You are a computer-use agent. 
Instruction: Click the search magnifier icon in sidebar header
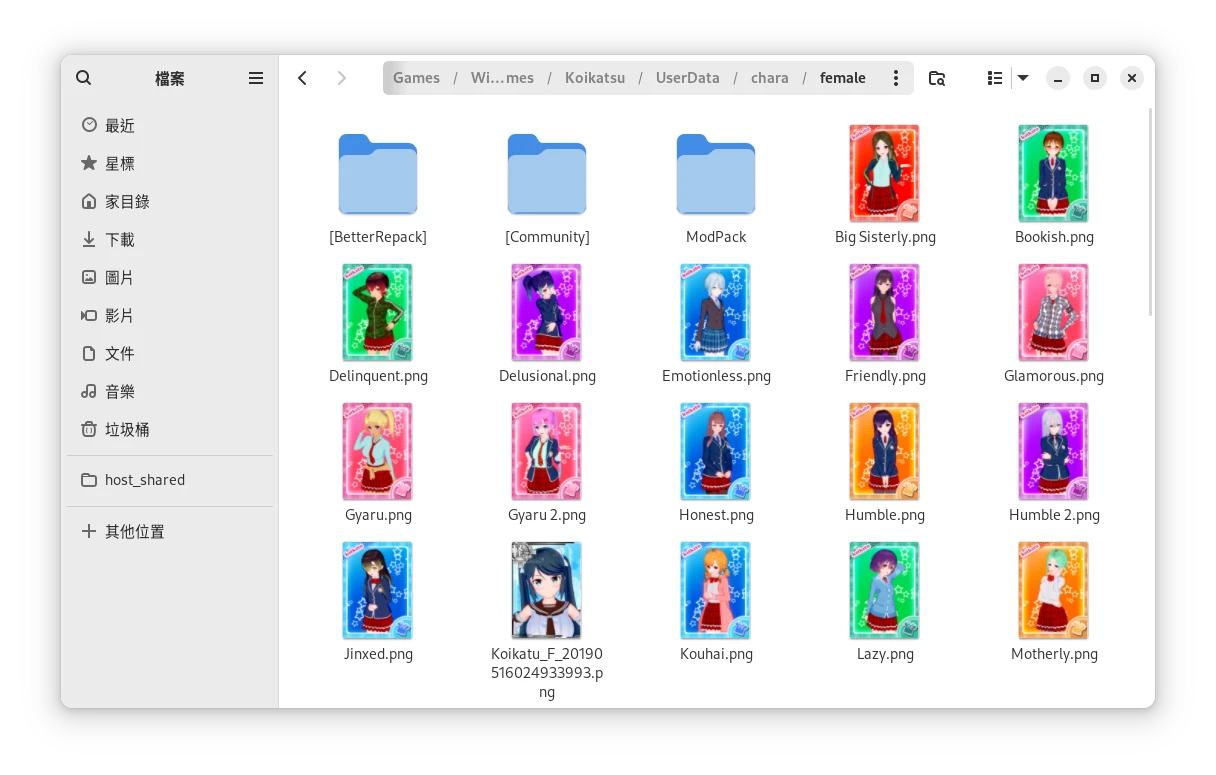[x=84, y=78]
